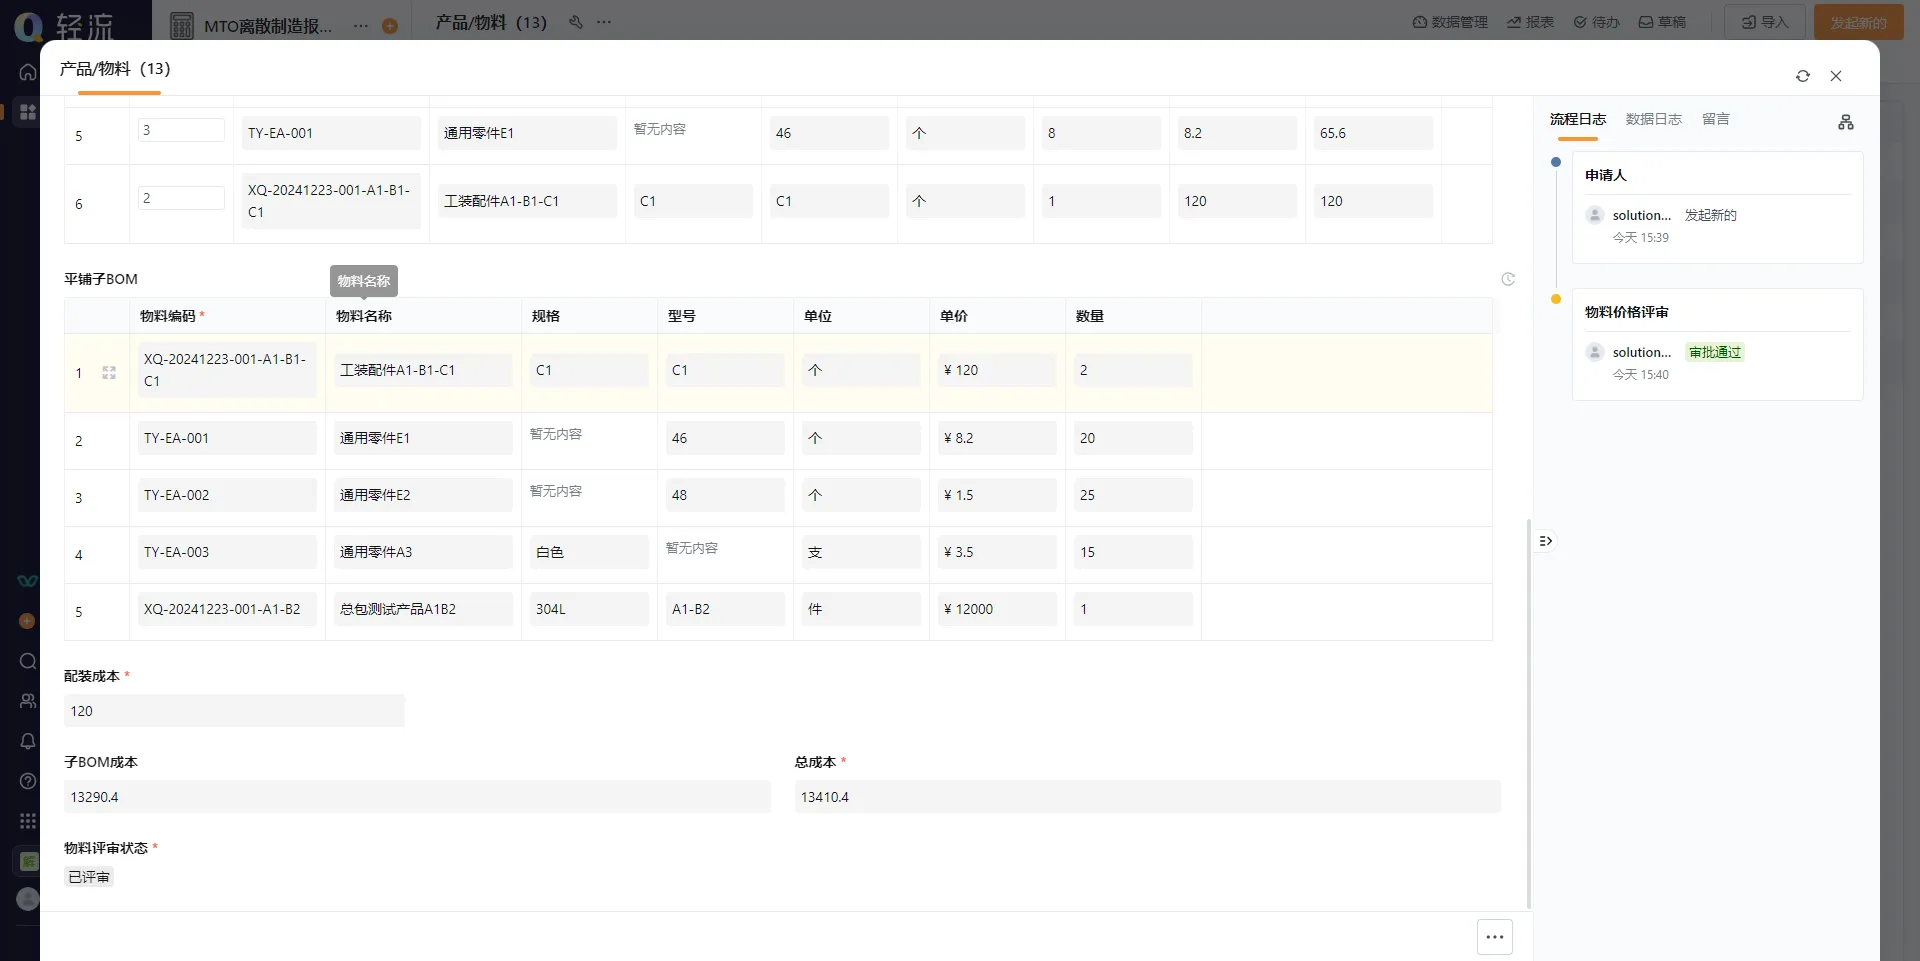This screenshot has width=1920, height=961.
Task: Click the 子BOM成本 field
Action: [417, 797]
